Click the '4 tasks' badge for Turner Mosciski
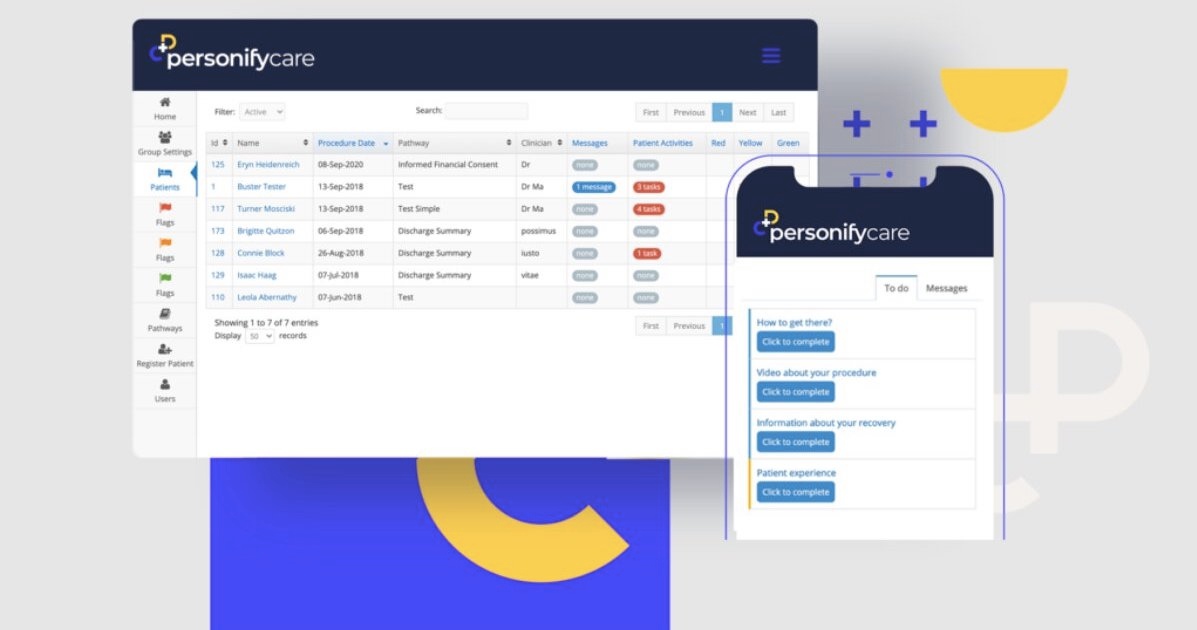Screen dimensions: 1197x630 pyautogui.click(x=648, y=209)
